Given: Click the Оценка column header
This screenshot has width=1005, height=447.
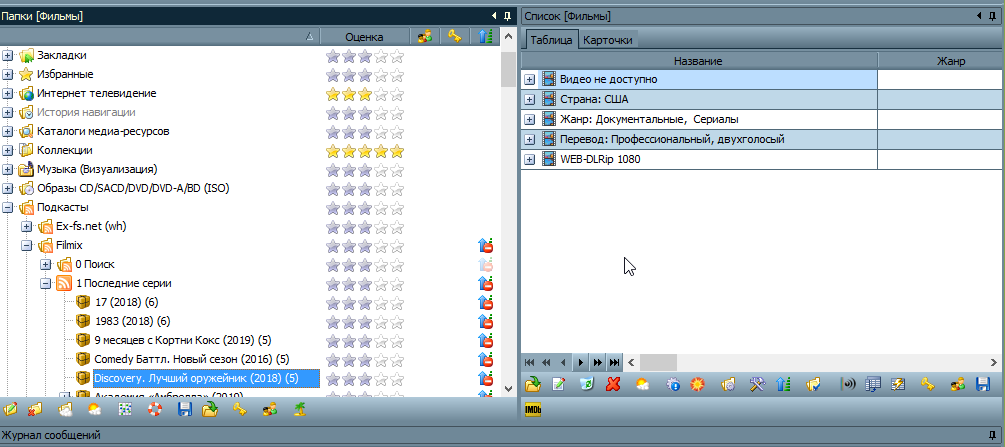Looking at the screenshot, I should point(364,37).
